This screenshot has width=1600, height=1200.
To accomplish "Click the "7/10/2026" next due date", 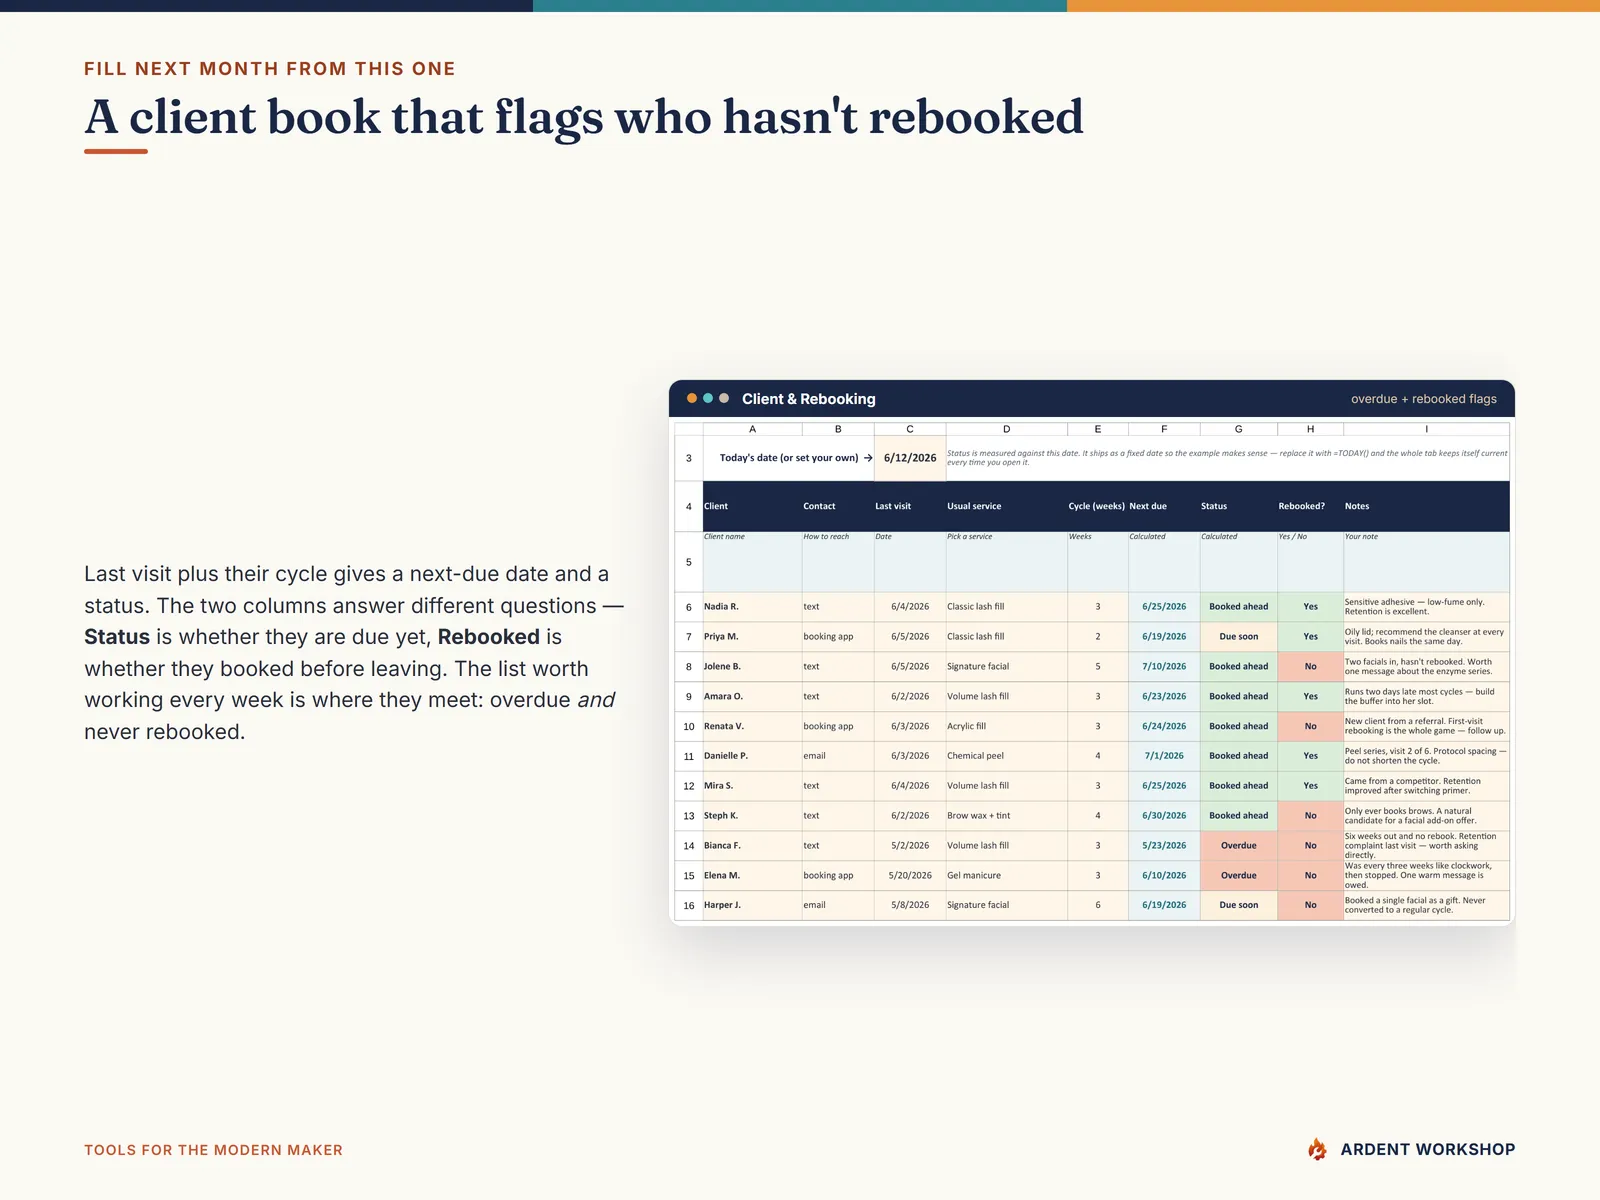I will 1164,666.
